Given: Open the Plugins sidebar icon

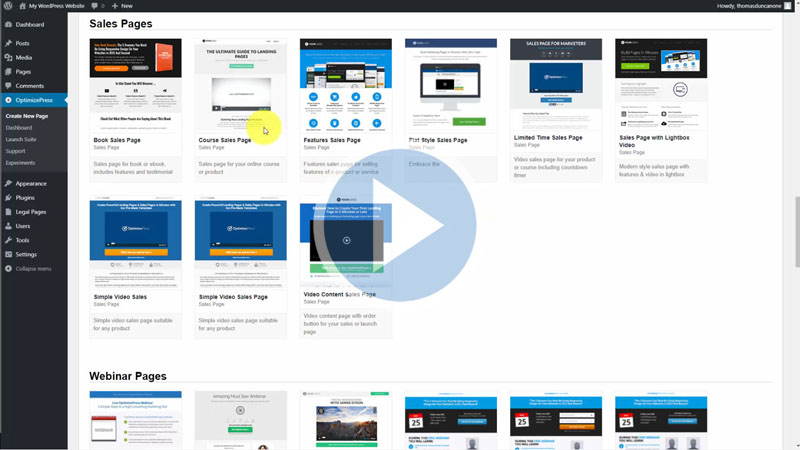Looking at the screenshot, I should [x=8, y=198].
